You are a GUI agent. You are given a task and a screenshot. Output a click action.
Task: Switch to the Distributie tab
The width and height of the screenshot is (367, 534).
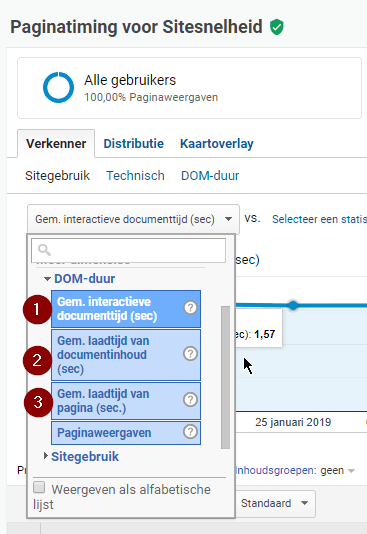tap(133, 143)
